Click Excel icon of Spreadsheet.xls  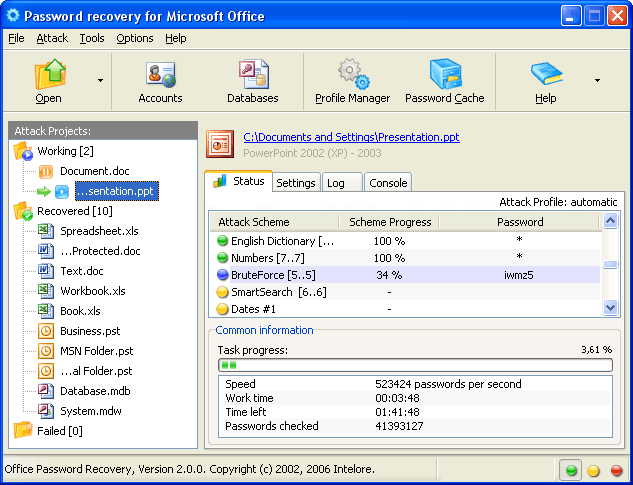pos(46,231)
